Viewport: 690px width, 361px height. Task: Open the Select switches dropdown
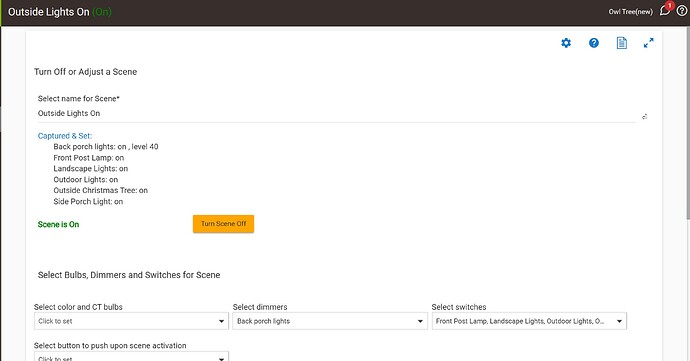[529, 321]
